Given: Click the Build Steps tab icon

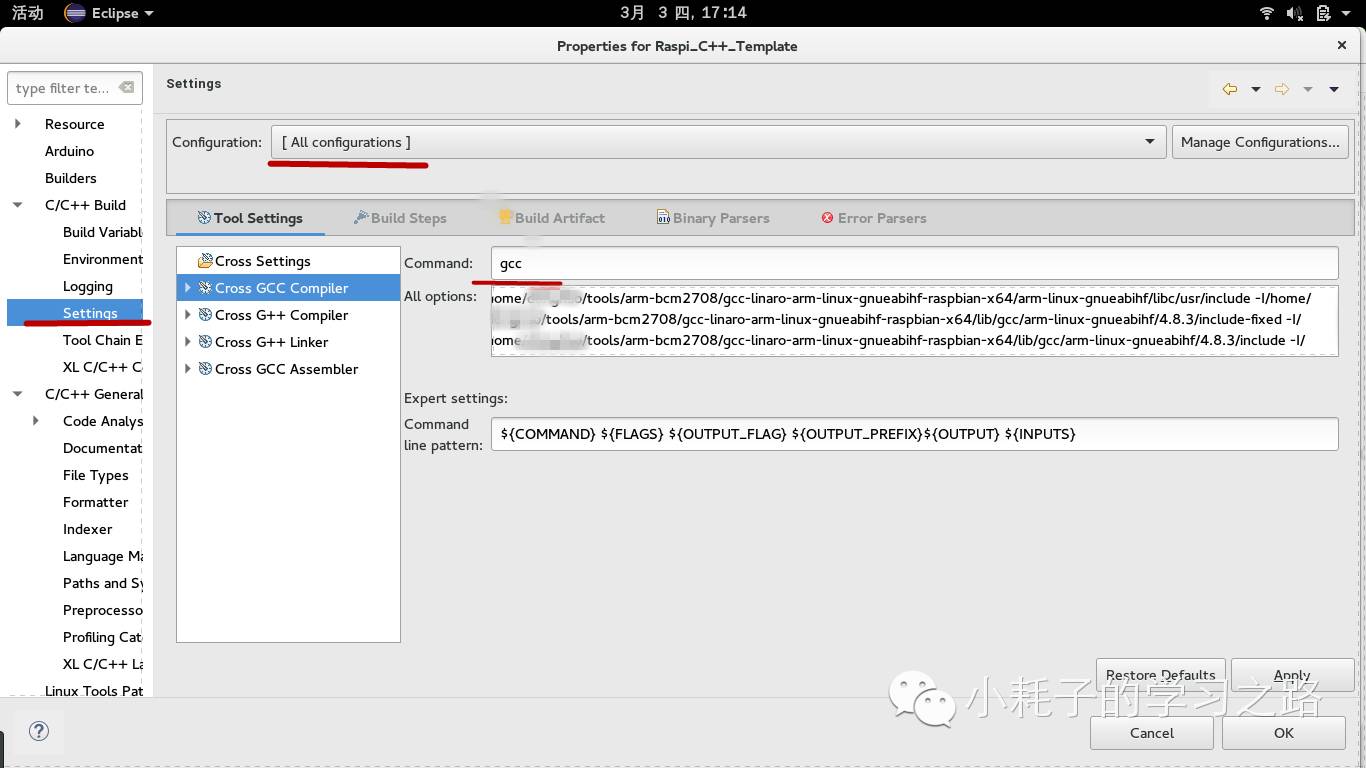Looking at the screenshot, I should click(x=361, y=217).
